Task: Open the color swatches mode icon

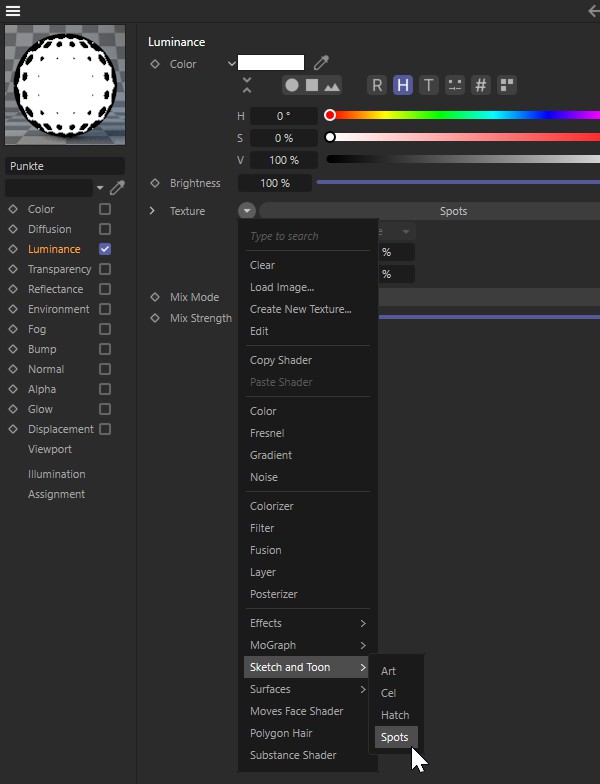Action: [506, 86]
